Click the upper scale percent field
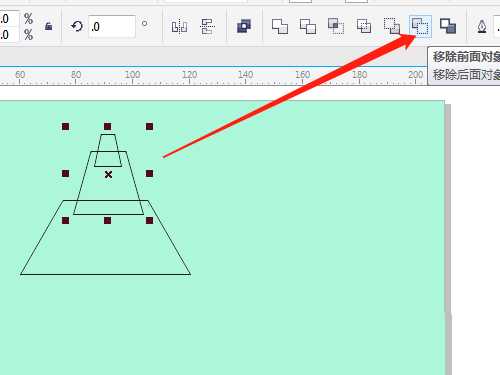This screenshot has height=375, width=500. click(x=9, y=18)
